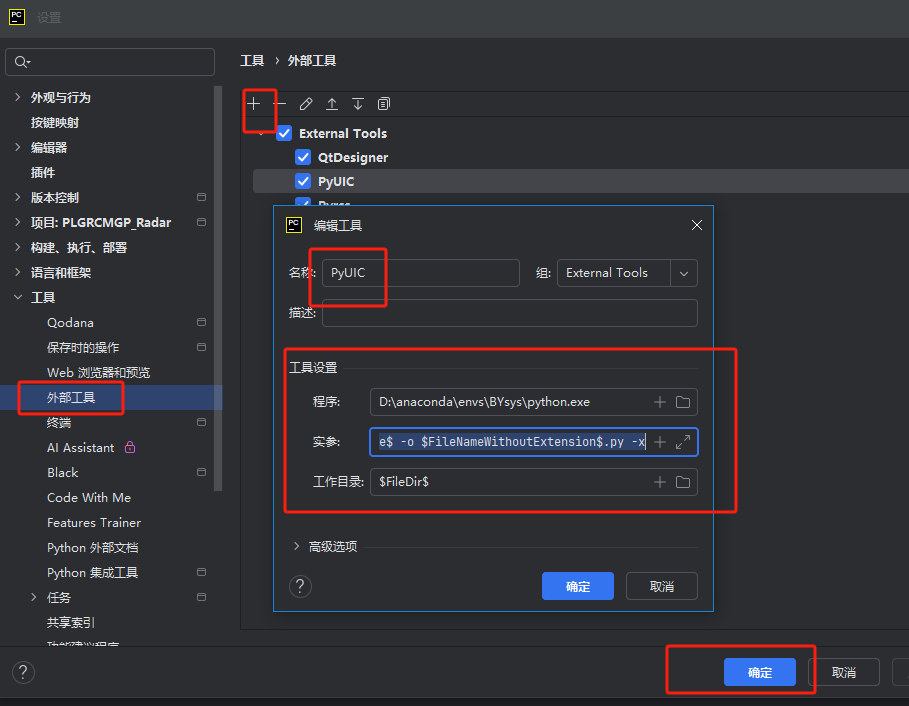Remove the selected external tool
909x706 pixels.
click(x=281, y=103)
